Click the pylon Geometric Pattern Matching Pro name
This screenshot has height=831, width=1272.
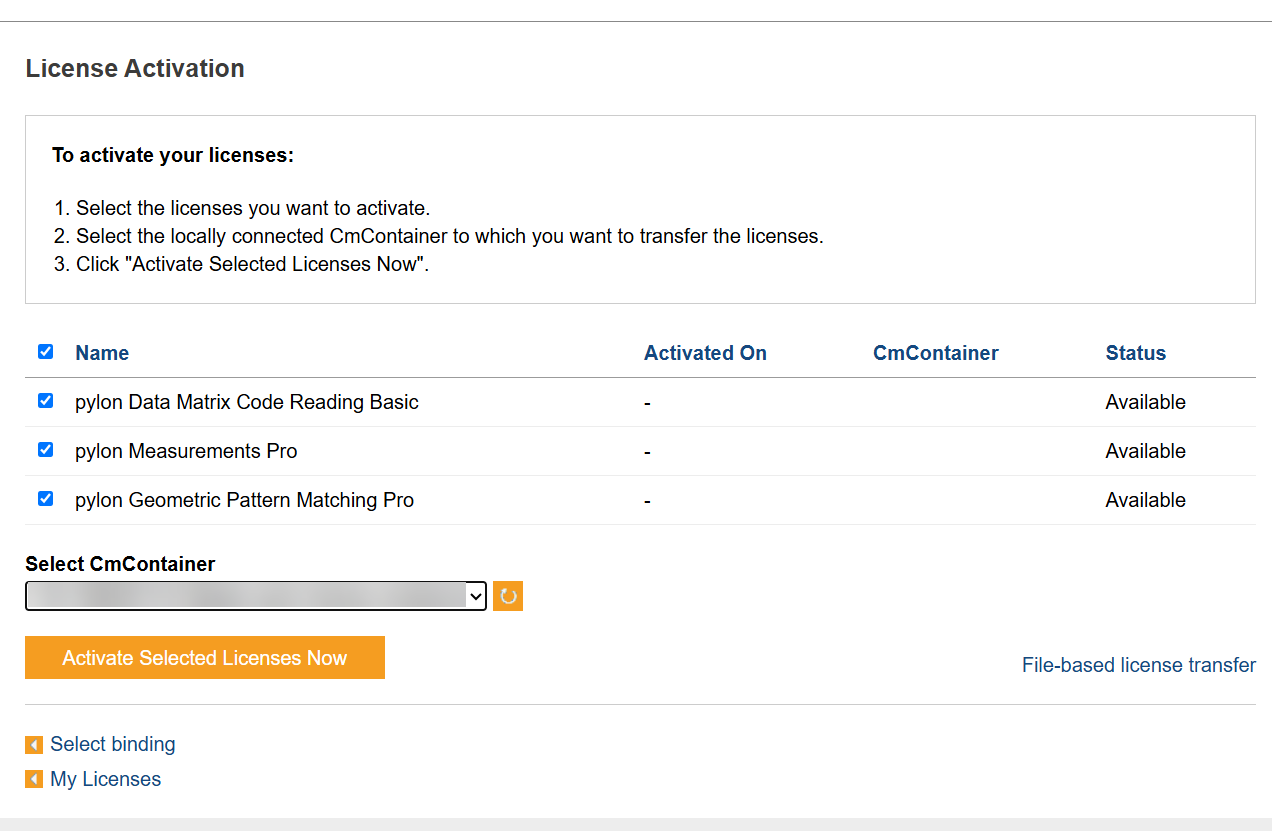click(x=244, y=500)
